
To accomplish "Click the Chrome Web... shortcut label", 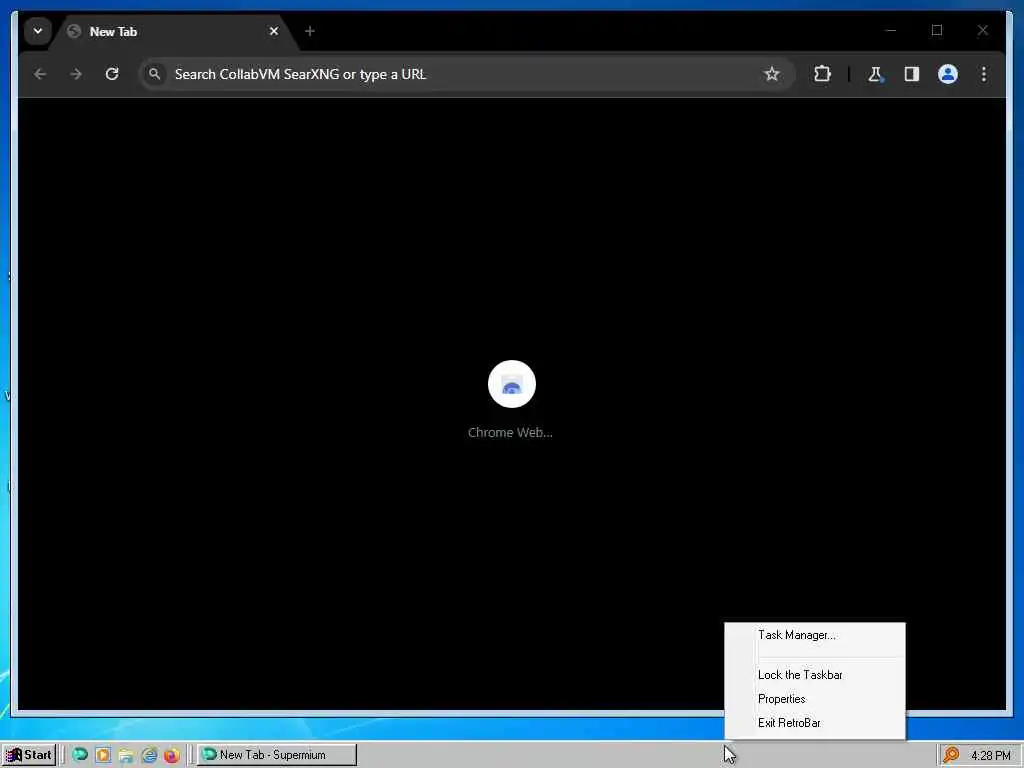I will 510,432.
